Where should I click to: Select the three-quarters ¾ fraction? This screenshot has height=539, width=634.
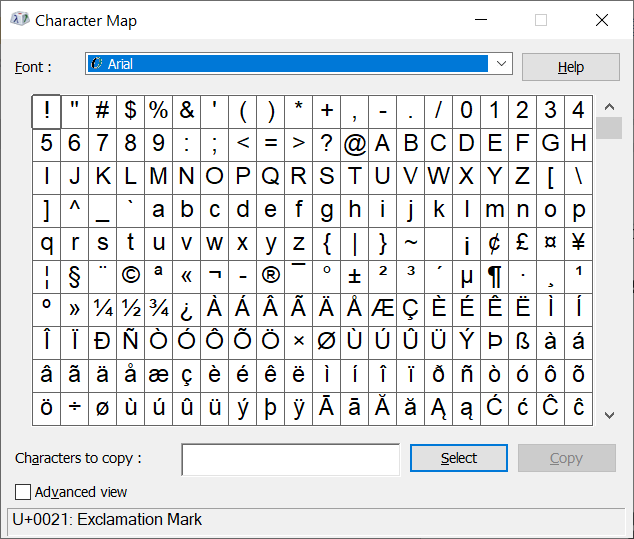[158, 310]
